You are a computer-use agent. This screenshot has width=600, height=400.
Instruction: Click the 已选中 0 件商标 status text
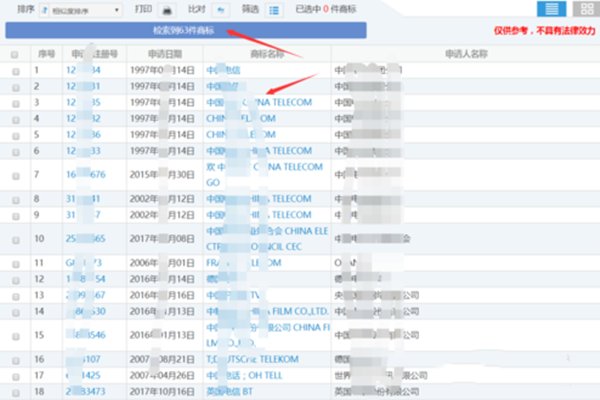click(x=326, y=9)
